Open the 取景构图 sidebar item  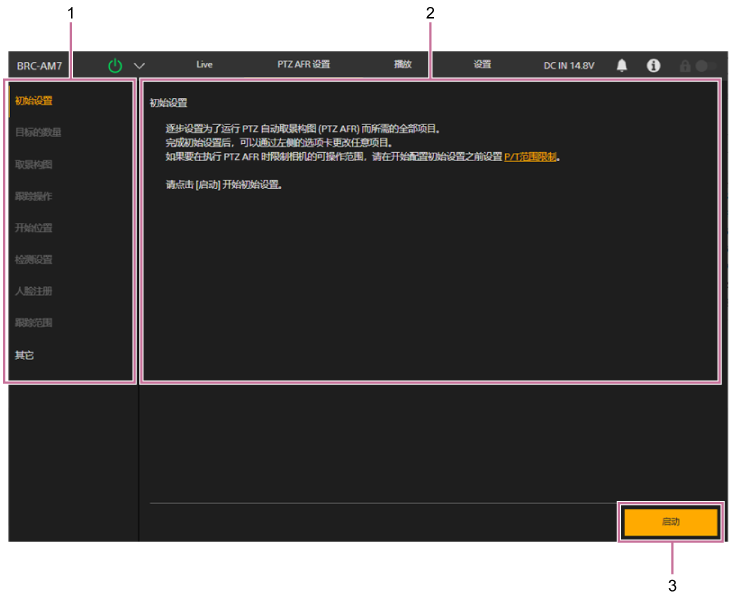(34, 164)
